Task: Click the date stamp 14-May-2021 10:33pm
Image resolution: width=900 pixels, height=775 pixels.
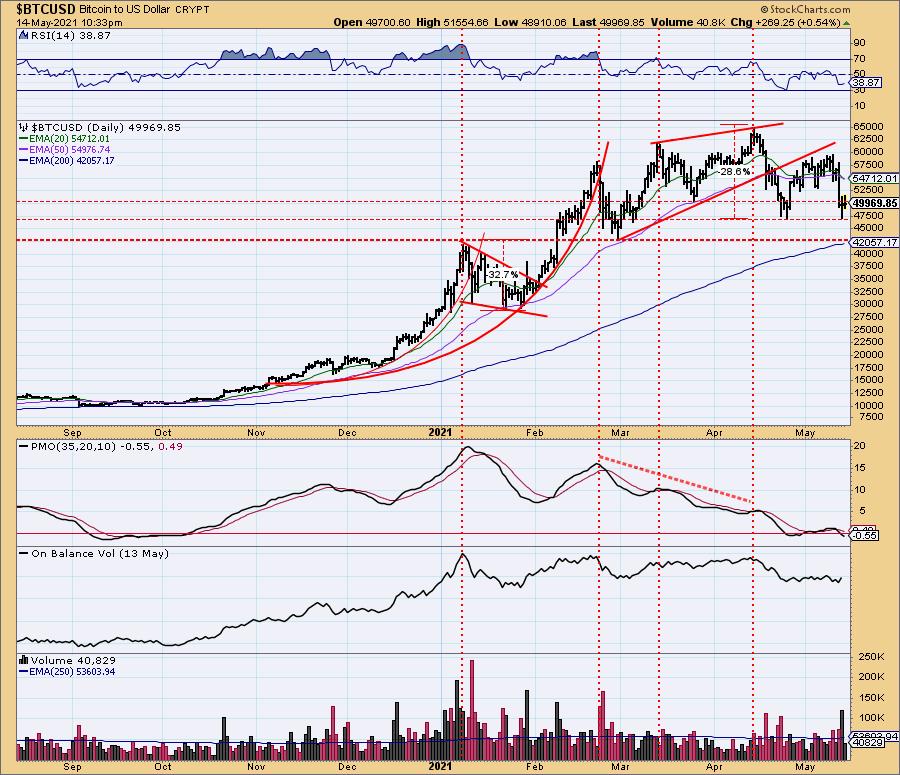Action: (69, 23)
